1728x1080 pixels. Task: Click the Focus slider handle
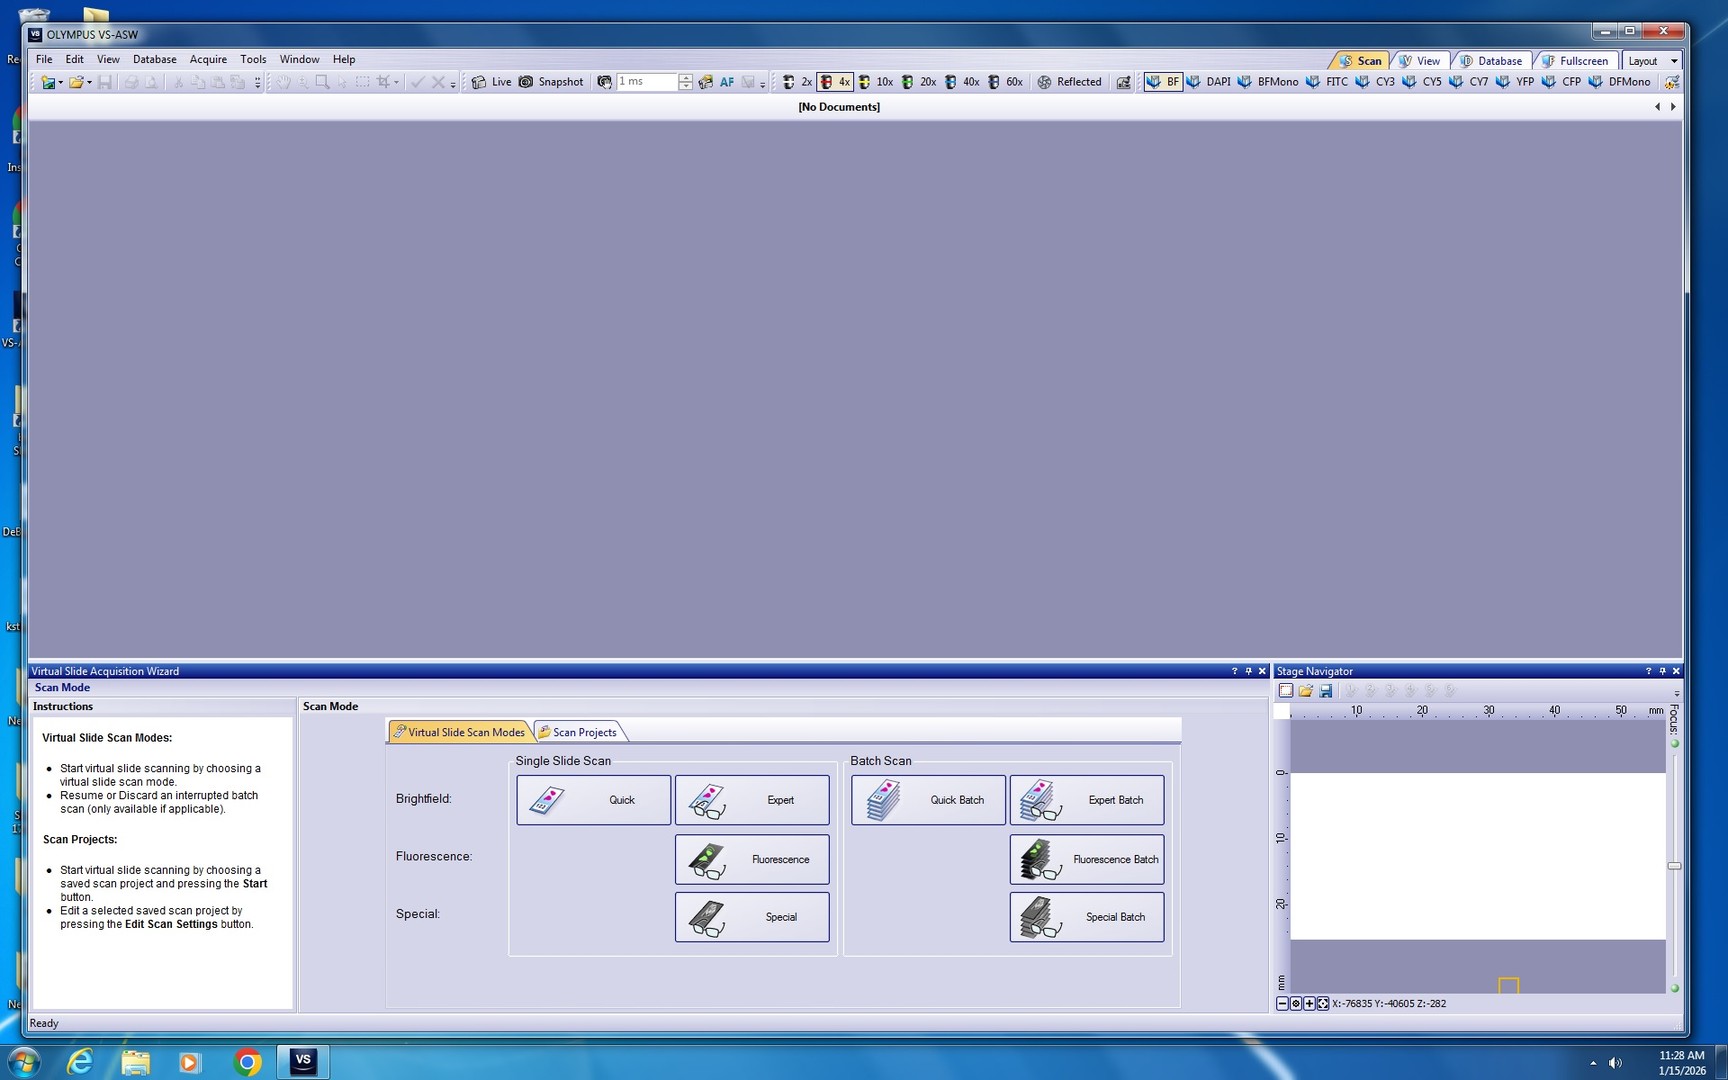tap(1674, 866)
